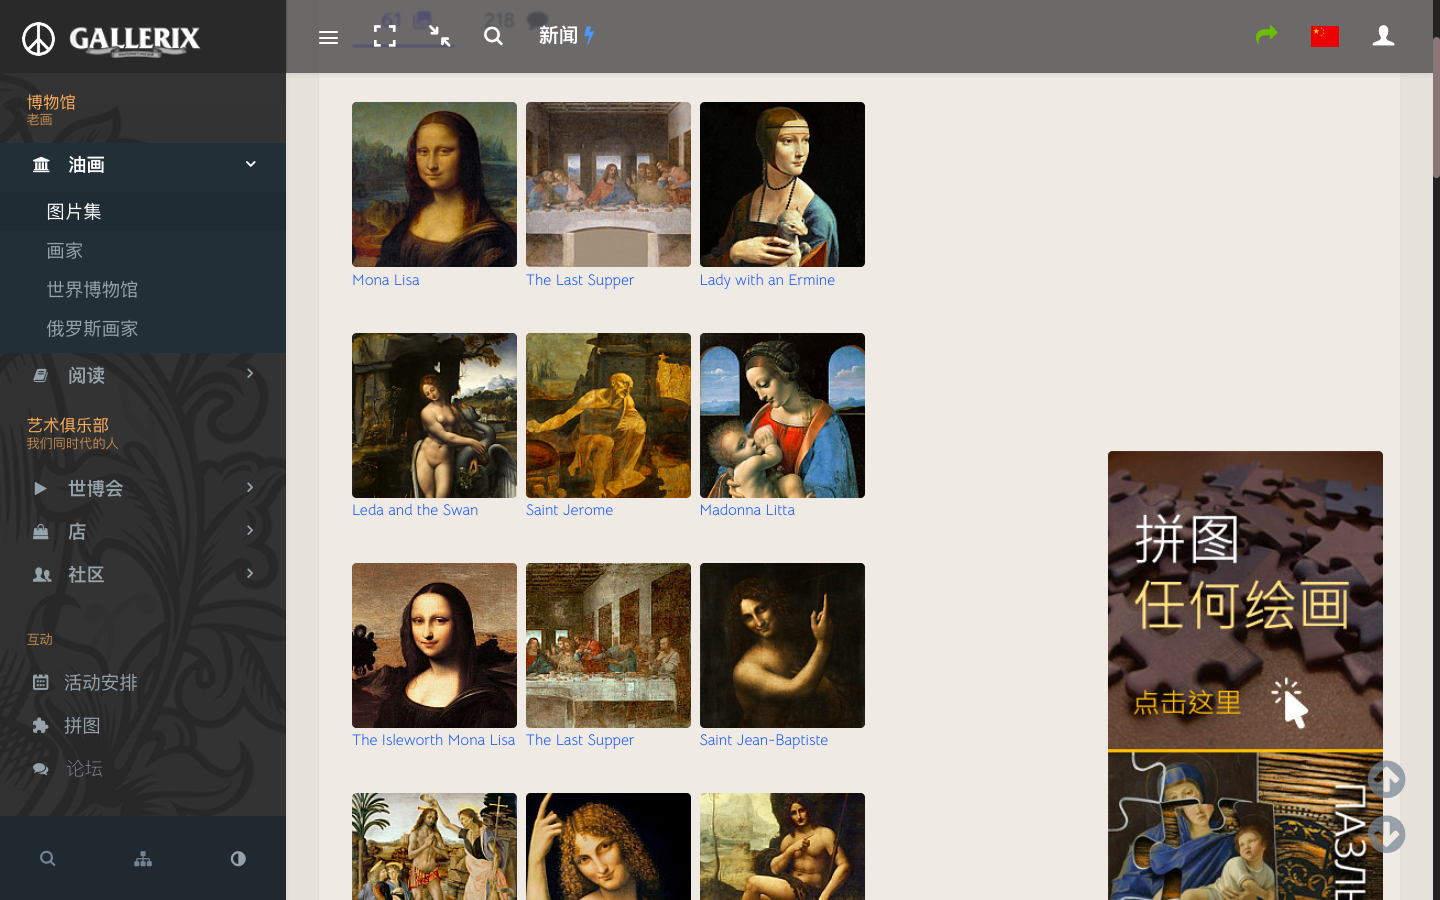
Task: Click the 世博会 play icon
Action: 40,488
